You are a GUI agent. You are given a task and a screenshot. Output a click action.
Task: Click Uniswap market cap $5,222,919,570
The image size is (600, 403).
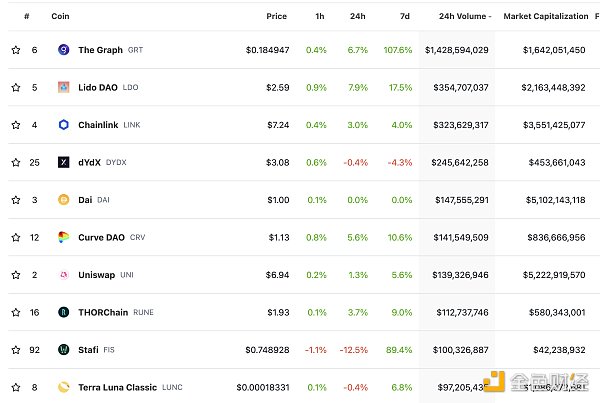[554, 275]
